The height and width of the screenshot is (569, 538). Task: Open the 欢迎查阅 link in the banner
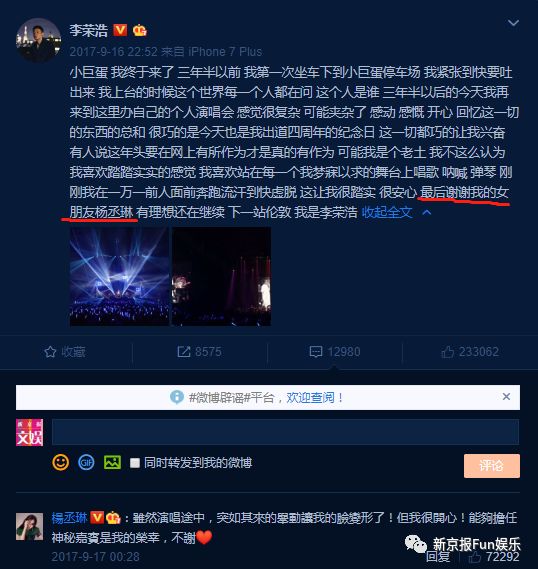click(x=310, y=398)
